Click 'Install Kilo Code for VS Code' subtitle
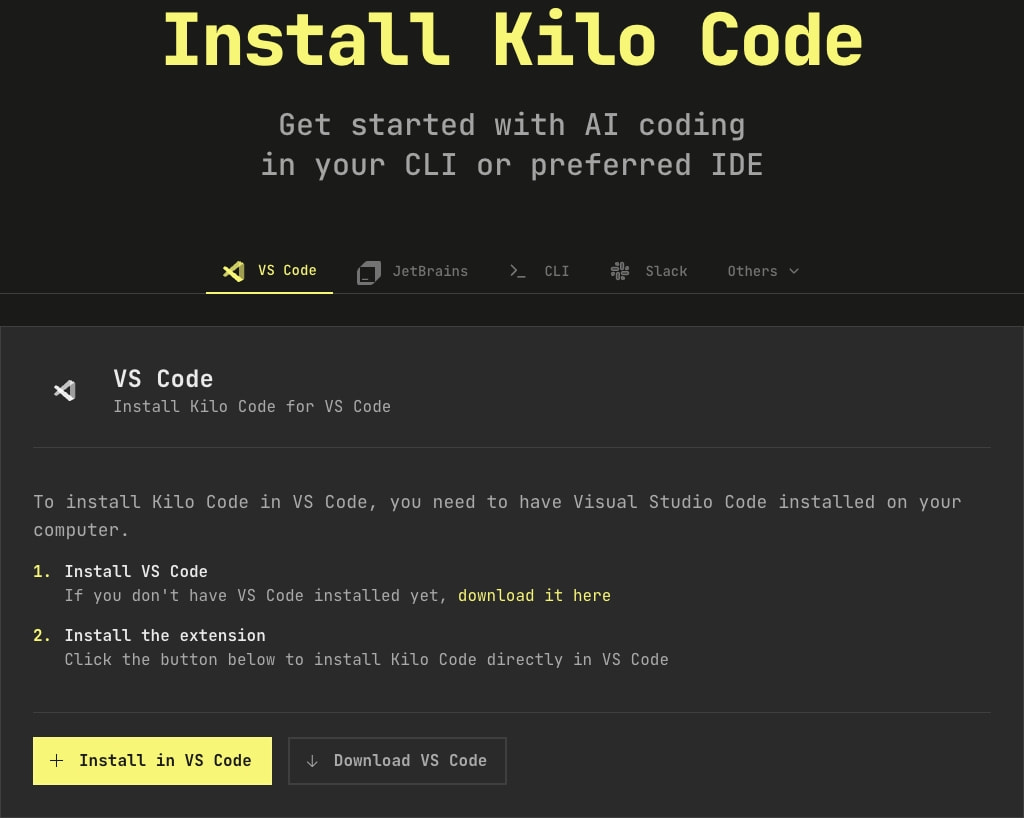This screenshot has height=818, width=1024. [x=252, y=407]
